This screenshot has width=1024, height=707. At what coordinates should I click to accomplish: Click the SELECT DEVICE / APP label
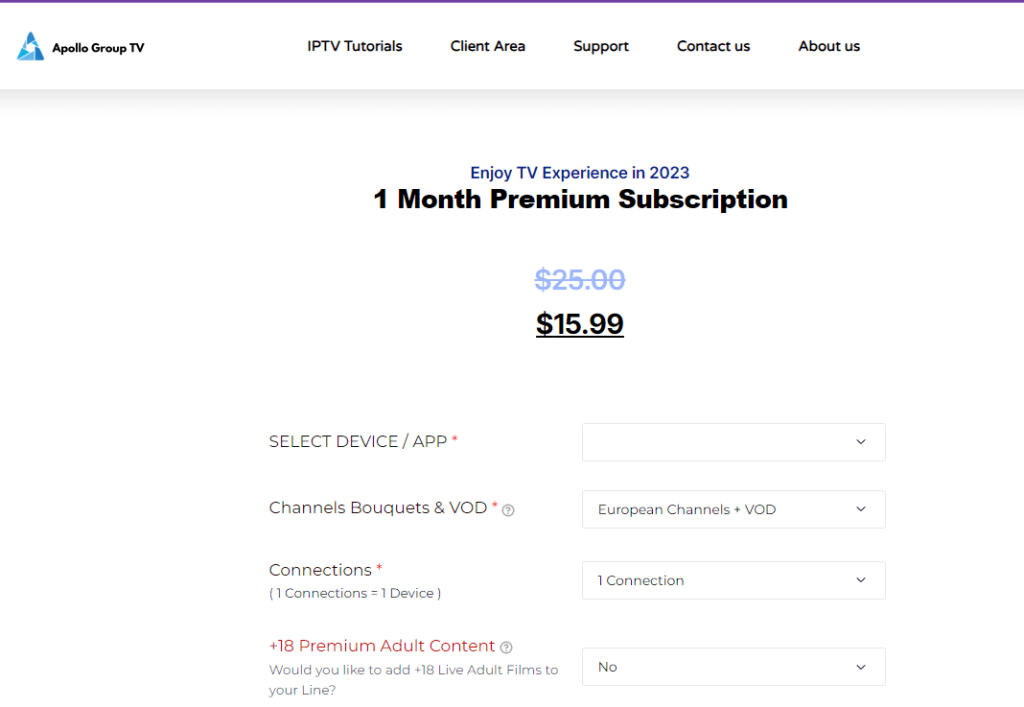tap(358, 441)
